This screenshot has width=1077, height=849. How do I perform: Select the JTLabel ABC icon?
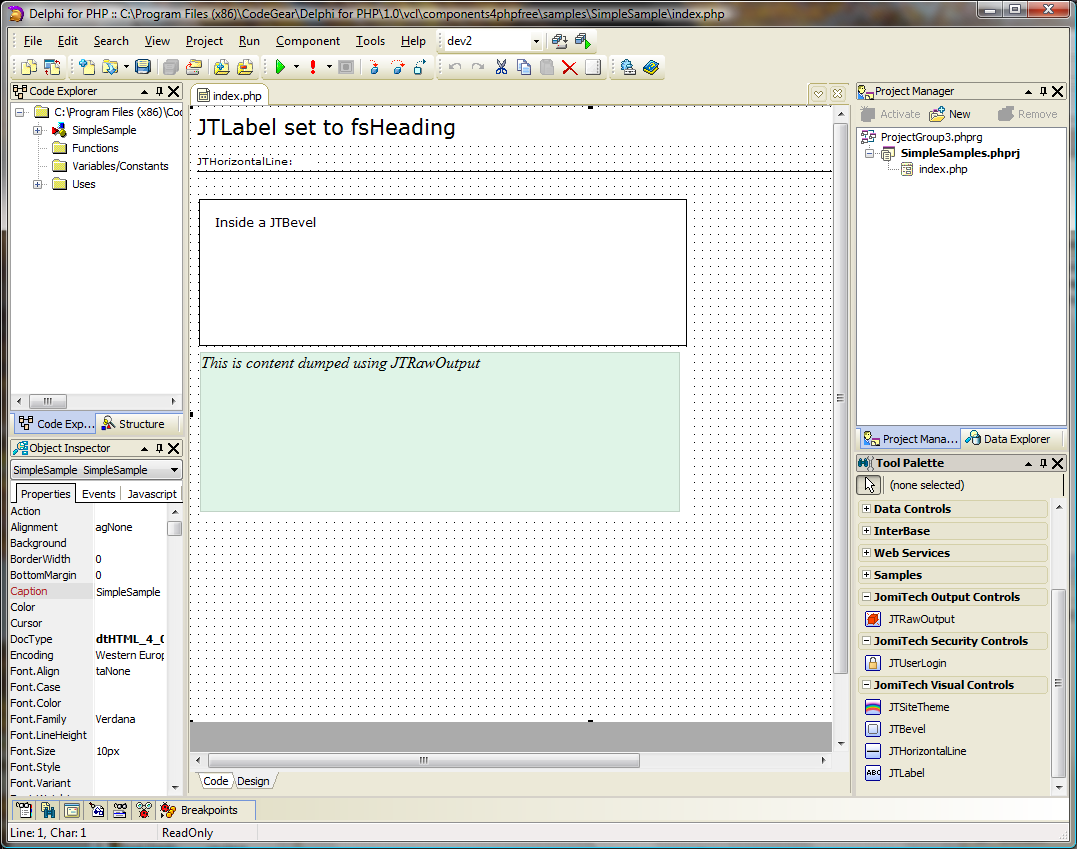(x=873, y=773)
